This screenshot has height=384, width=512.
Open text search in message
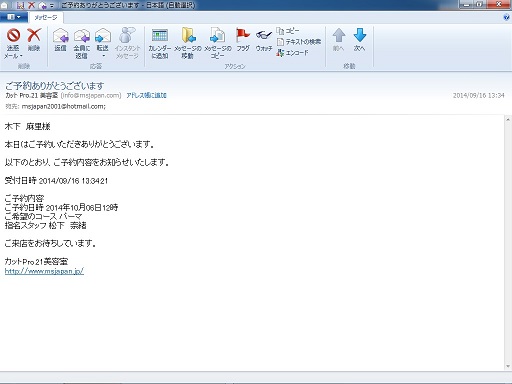coord(299,42)
